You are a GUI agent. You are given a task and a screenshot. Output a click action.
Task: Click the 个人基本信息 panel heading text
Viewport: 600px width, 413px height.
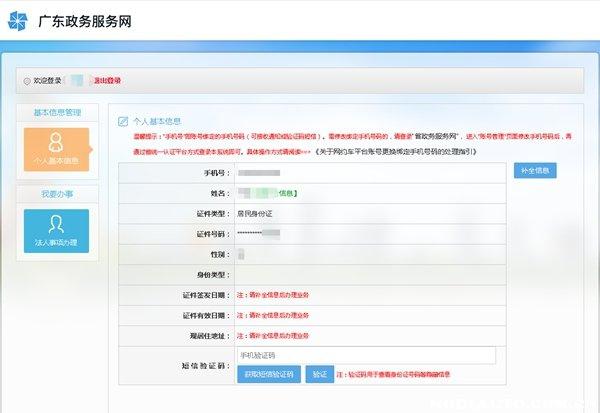157,122
